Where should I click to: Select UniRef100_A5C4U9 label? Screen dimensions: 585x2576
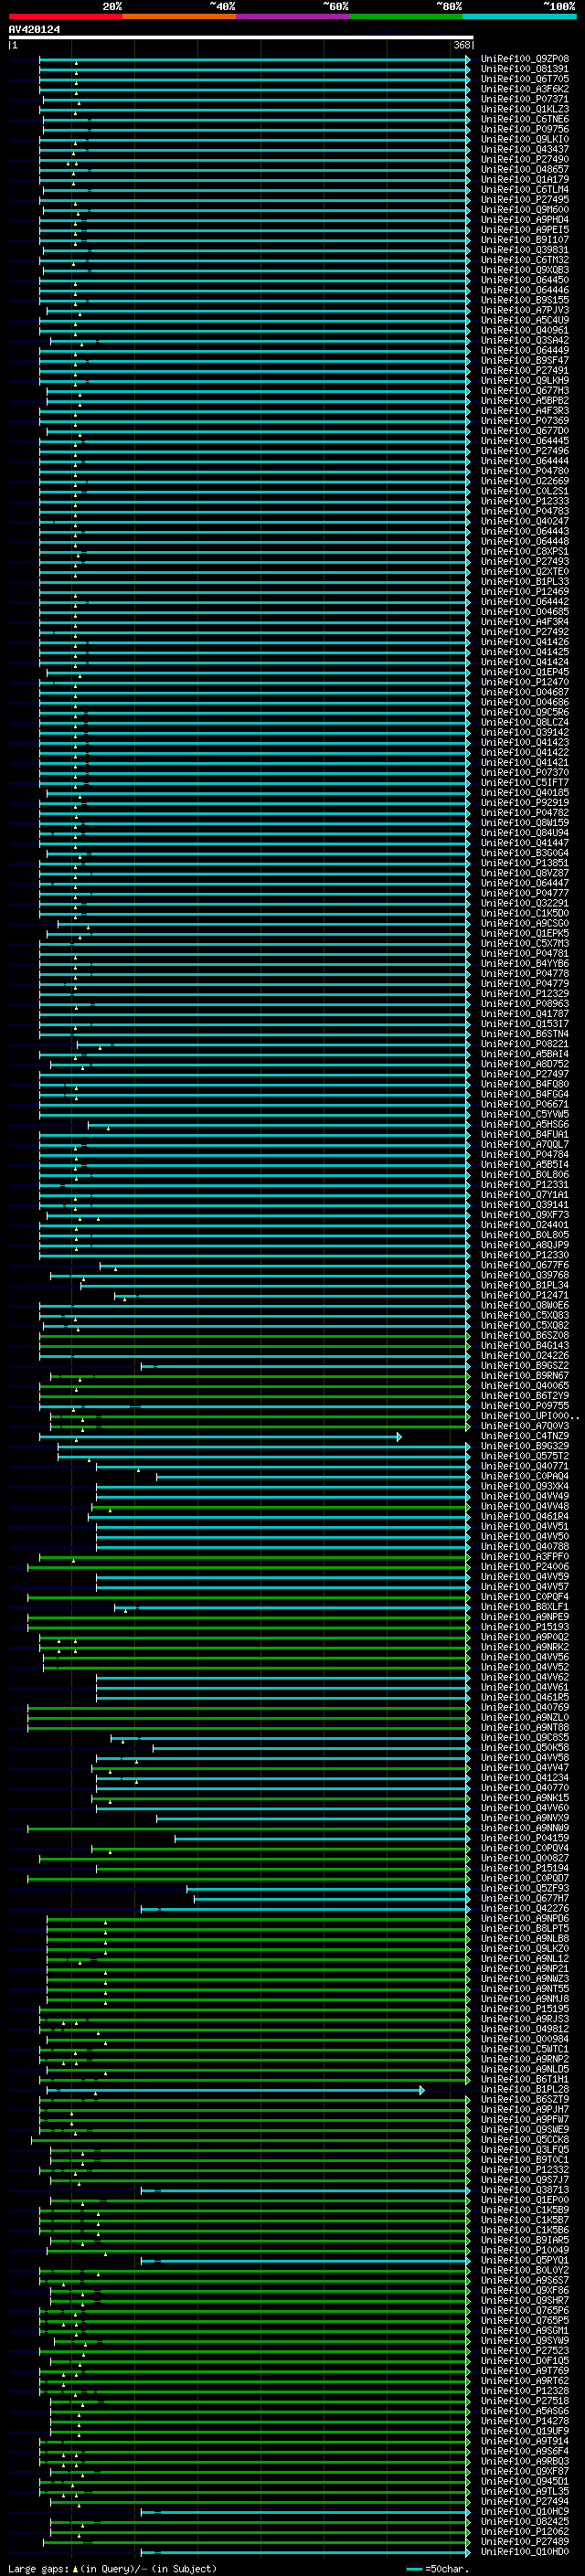point(524,320)
